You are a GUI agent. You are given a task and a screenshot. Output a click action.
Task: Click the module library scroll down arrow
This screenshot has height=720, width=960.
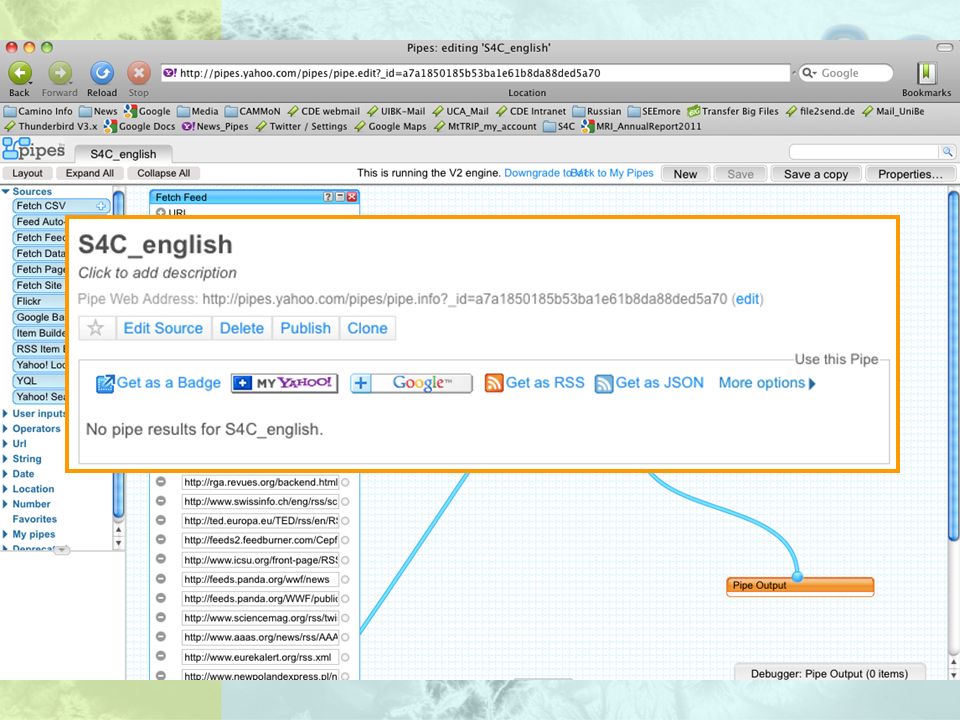pyautogui.click(x=119, y=542)
